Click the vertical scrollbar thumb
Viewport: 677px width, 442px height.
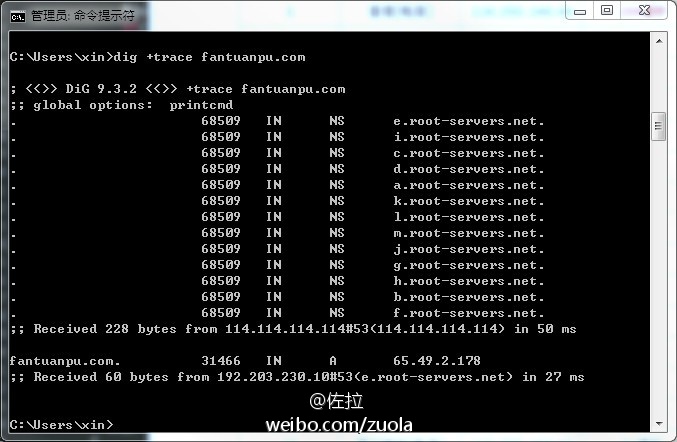pyautogui.click(x=658, y=126)
